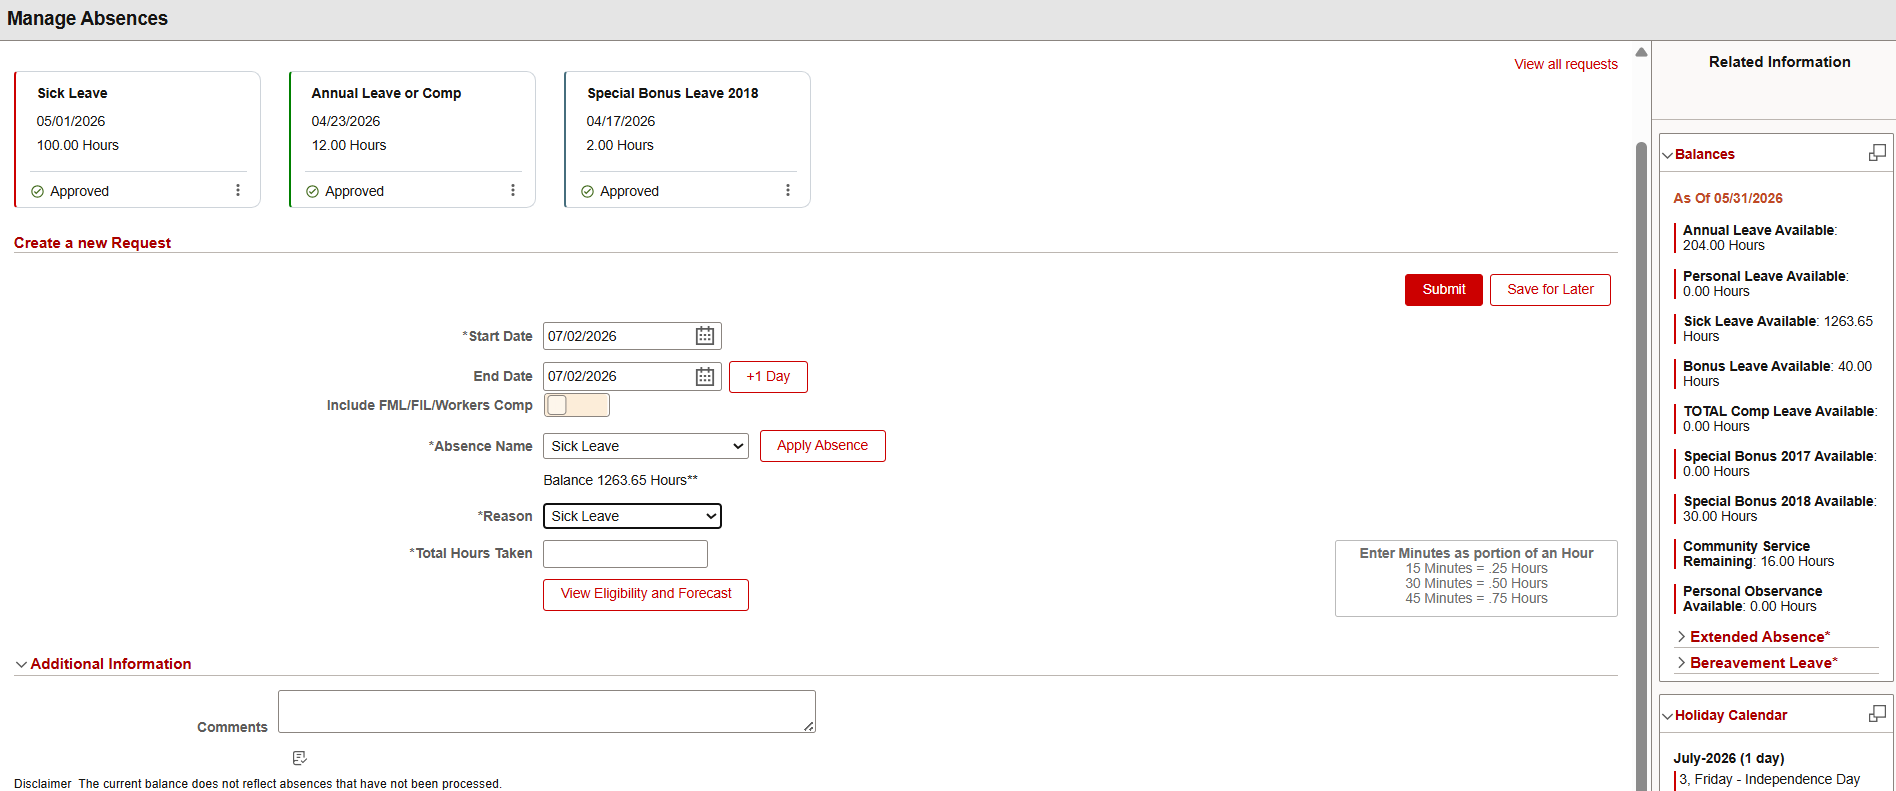Open End Date calendar picker
The height and width of the screenshot is (791, 1896).
click(705, 376)
